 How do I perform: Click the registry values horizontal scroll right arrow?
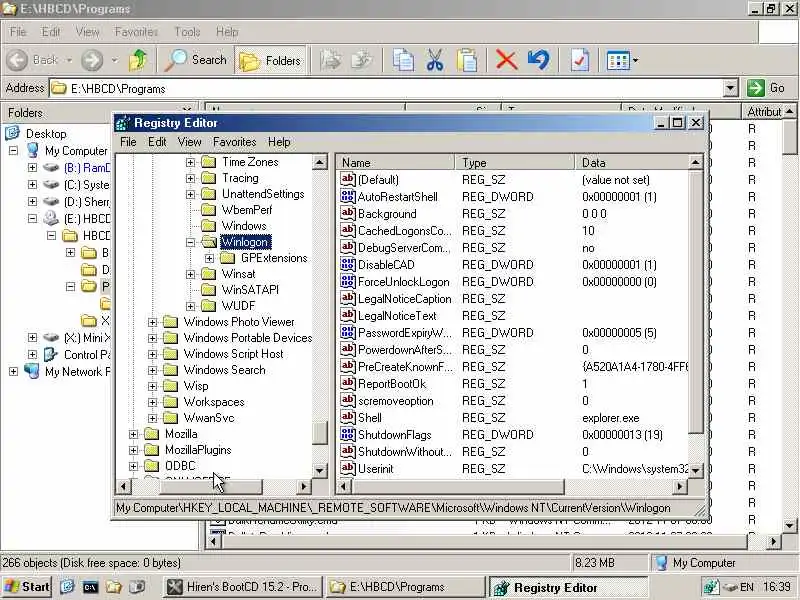tap(680, 487)
